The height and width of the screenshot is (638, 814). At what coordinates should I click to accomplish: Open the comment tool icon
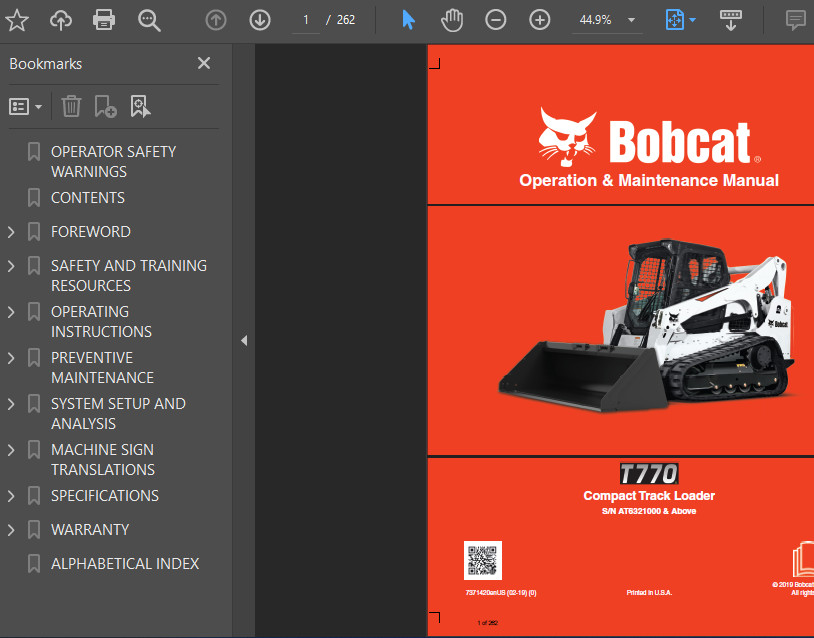pyautogui.click(x=795, y=21)
